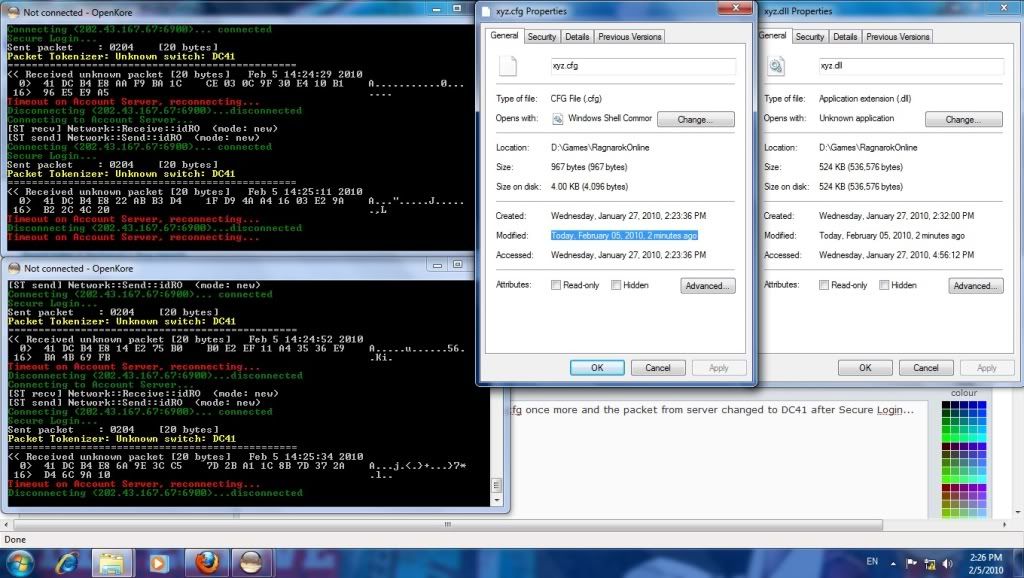Click Done status bar text

(x=15, y=539)
